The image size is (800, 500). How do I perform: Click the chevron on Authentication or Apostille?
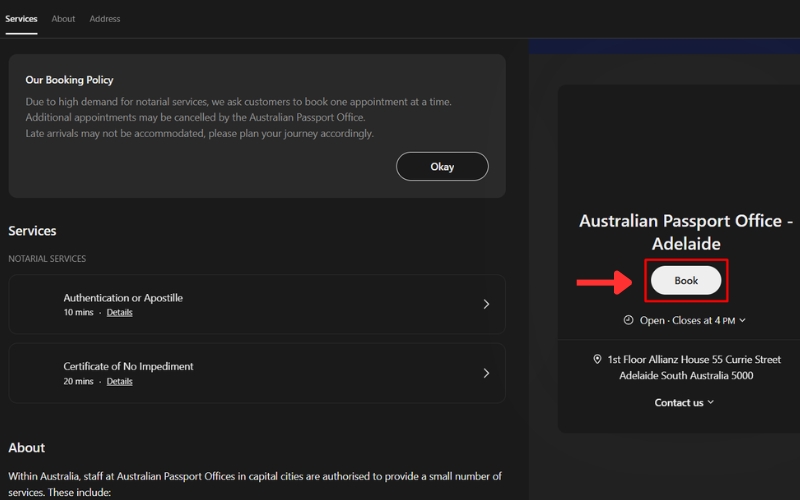(486, 304)
